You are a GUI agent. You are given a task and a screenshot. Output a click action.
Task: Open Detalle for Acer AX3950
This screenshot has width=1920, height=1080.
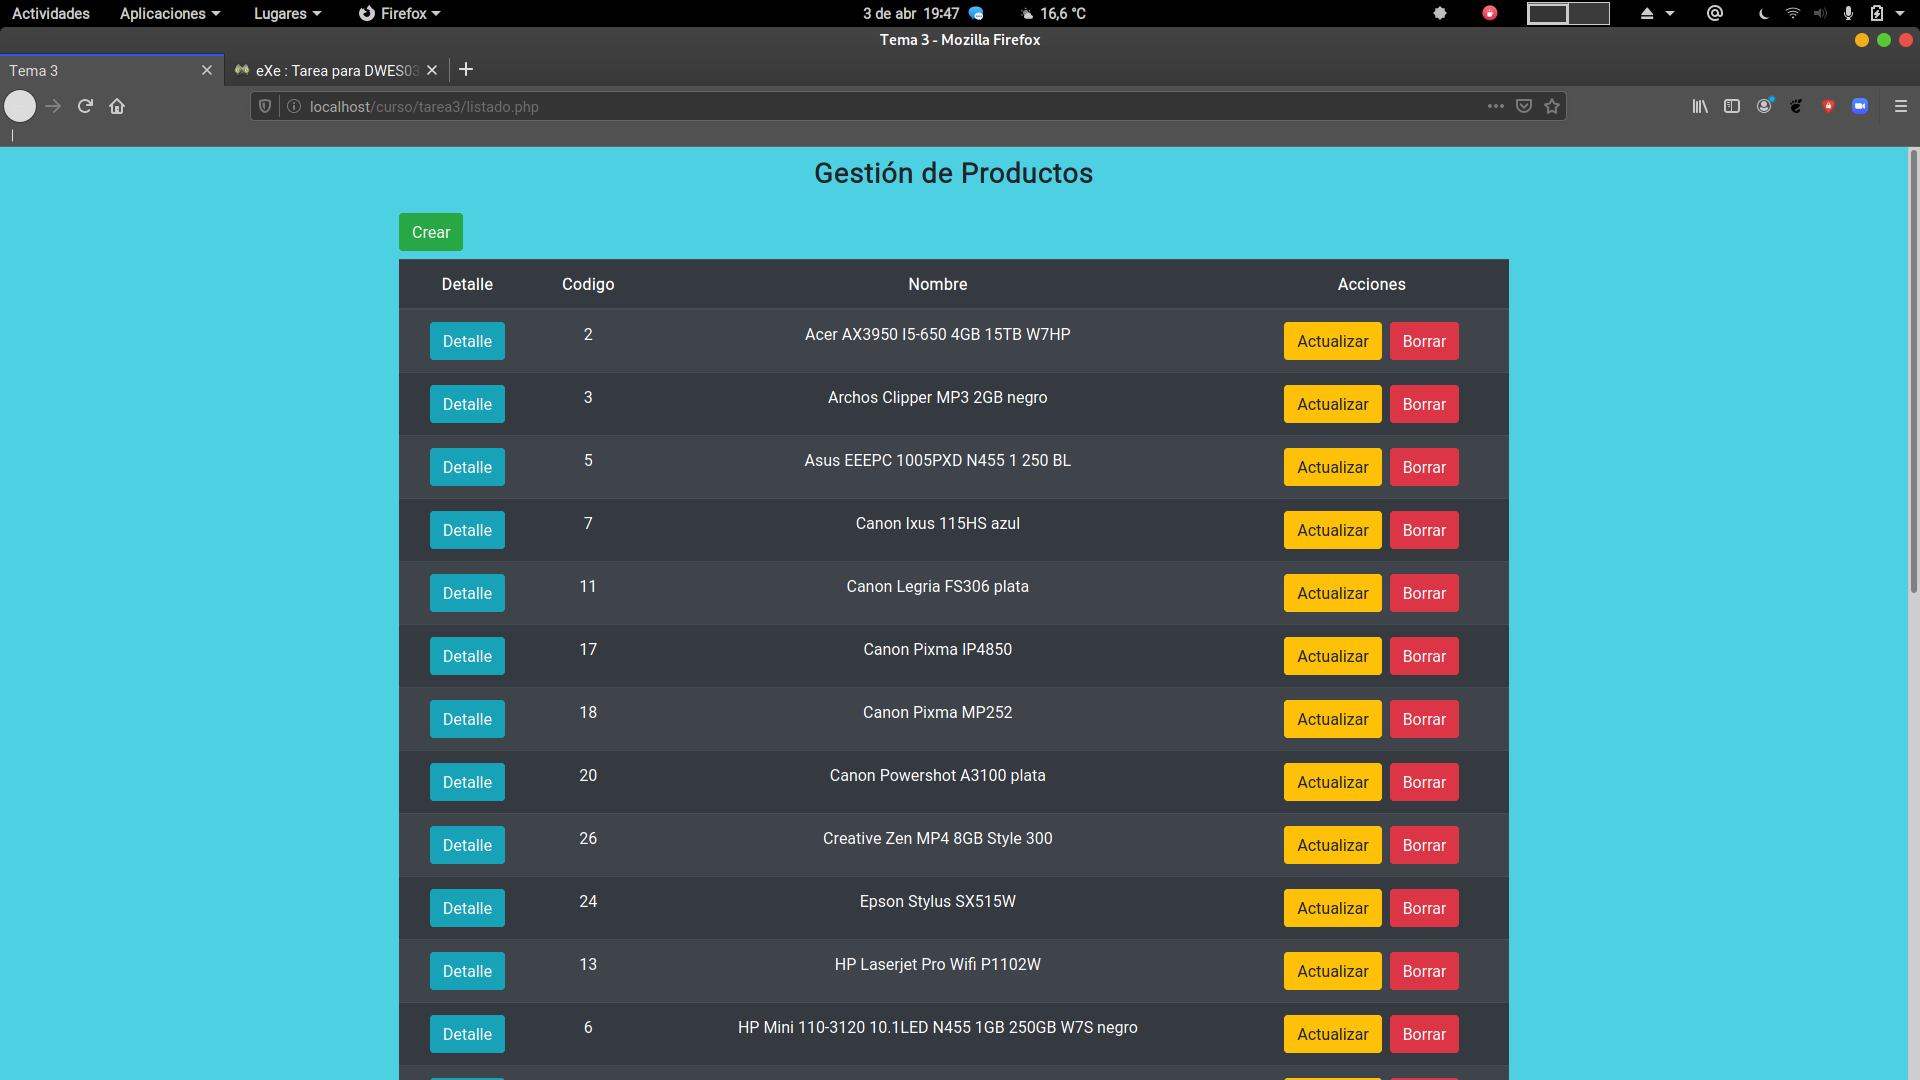(x=467, y=341)
